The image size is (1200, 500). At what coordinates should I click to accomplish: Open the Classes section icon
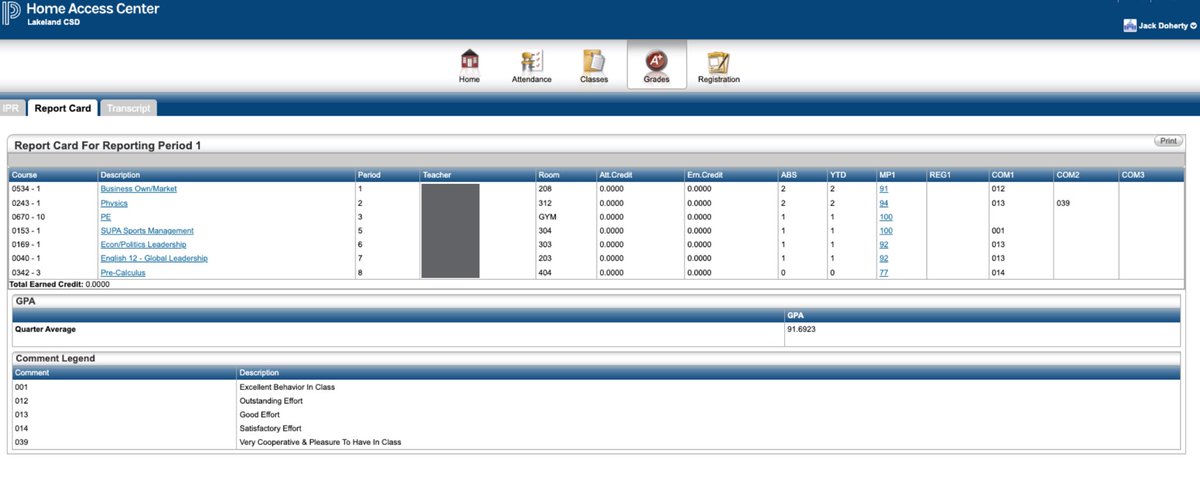point(594,65)
